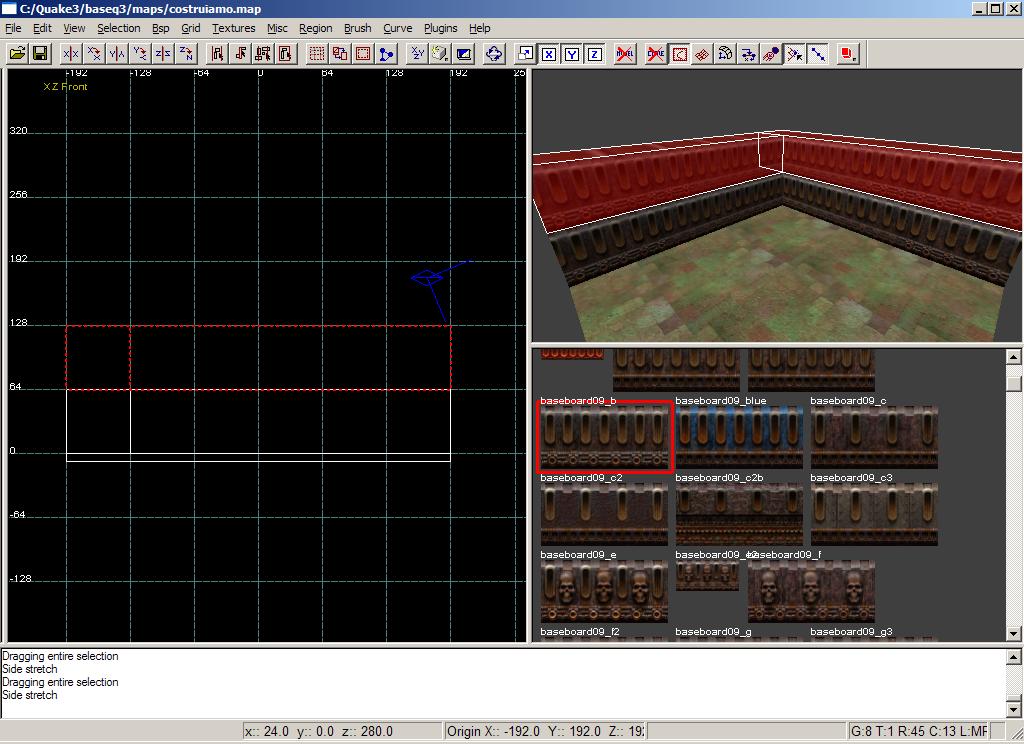
Task: Flip the selection along the X axis
Action: pyautogui.click(x=71, y=54)
